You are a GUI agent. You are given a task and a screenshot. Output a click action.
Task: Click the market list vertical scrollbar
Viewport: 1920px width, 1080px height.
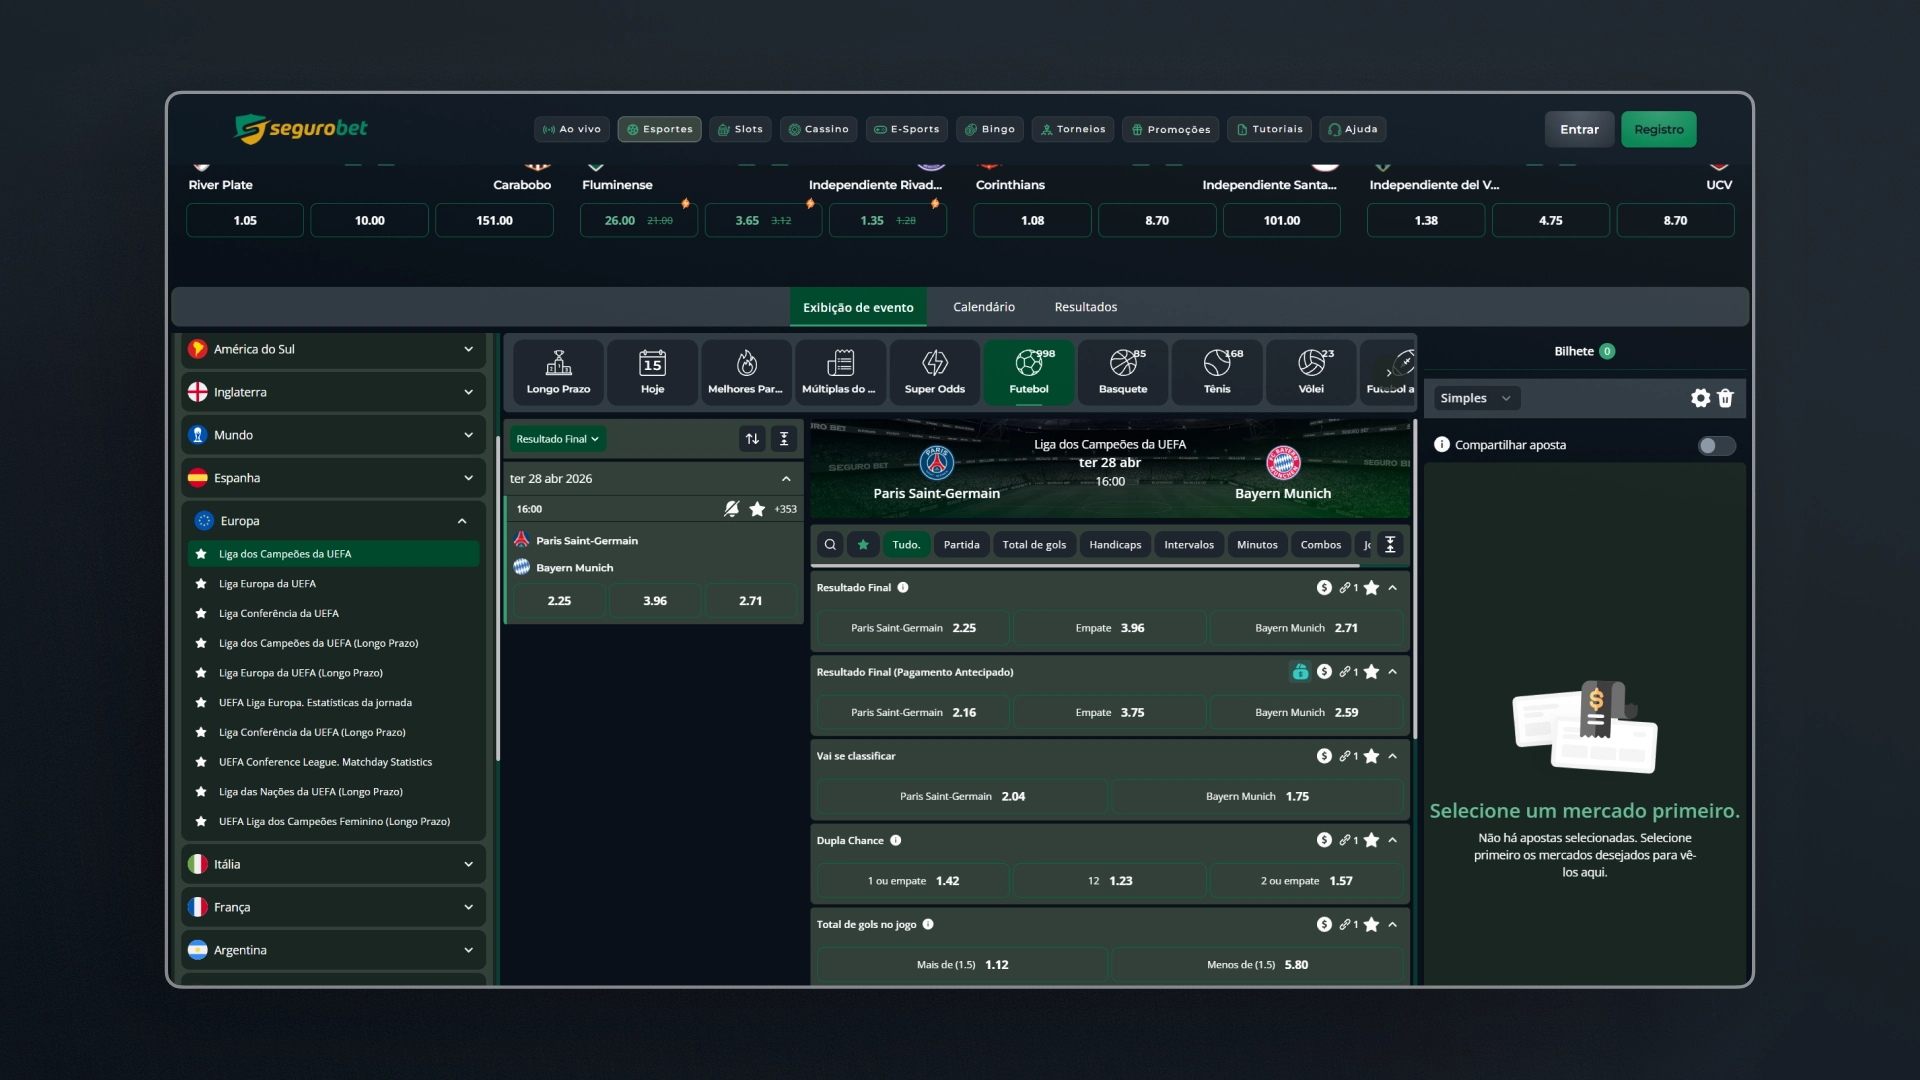(1415, 580)
